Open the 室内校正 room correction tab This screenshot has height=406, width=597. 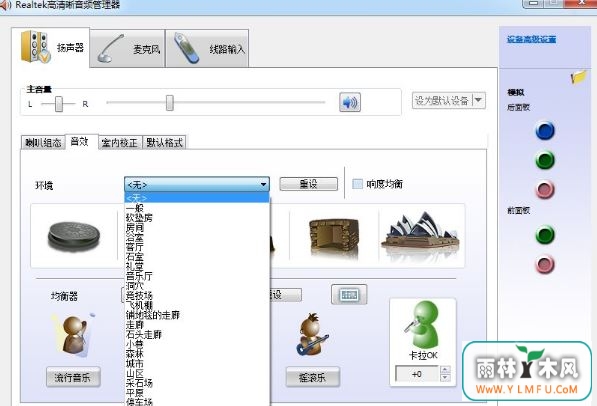pos(120,142)
